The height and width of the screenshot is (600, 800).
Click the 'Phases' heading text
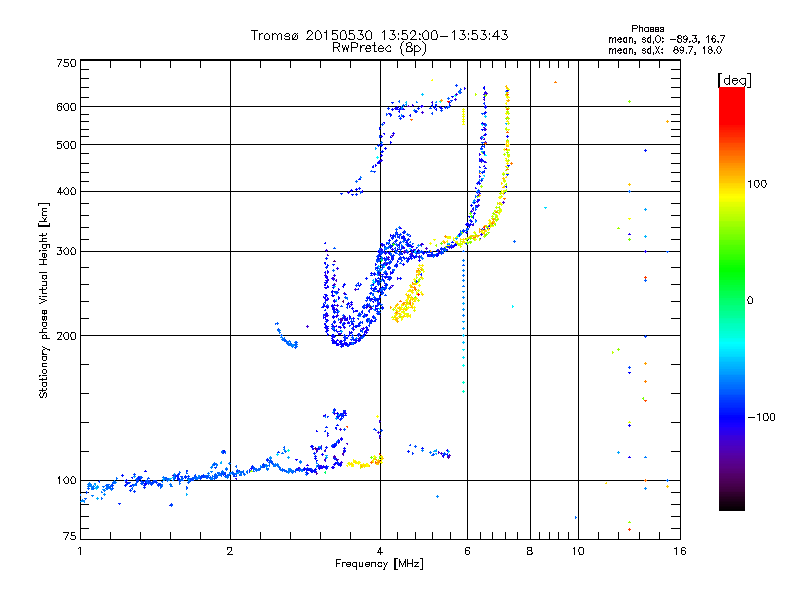[x=647, y=29]
